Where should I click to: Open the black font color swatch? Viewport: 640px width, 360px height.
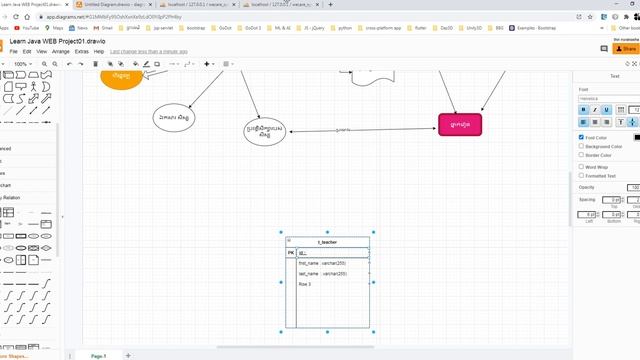tap(637, 138)
